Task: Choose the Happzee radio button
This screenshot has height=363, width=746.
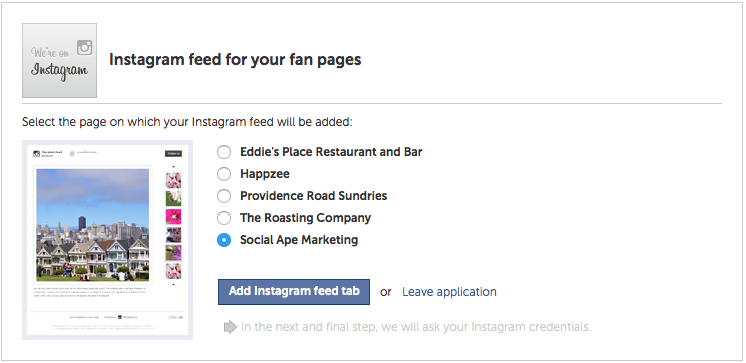Action: (x=224, y=174)
